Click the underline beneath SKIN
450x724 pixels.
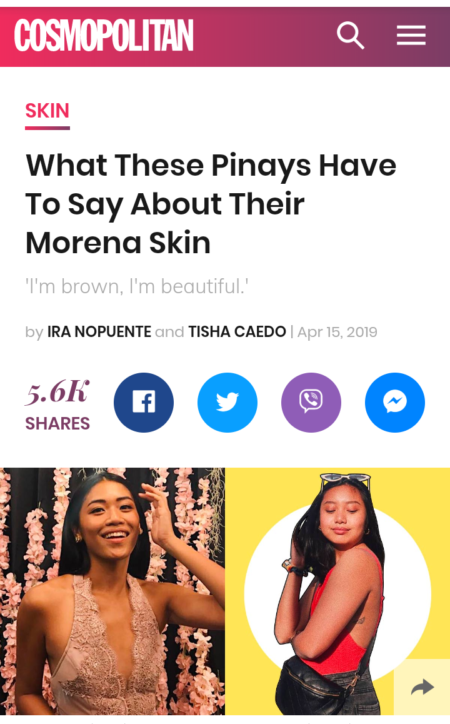tap(47, 128)
